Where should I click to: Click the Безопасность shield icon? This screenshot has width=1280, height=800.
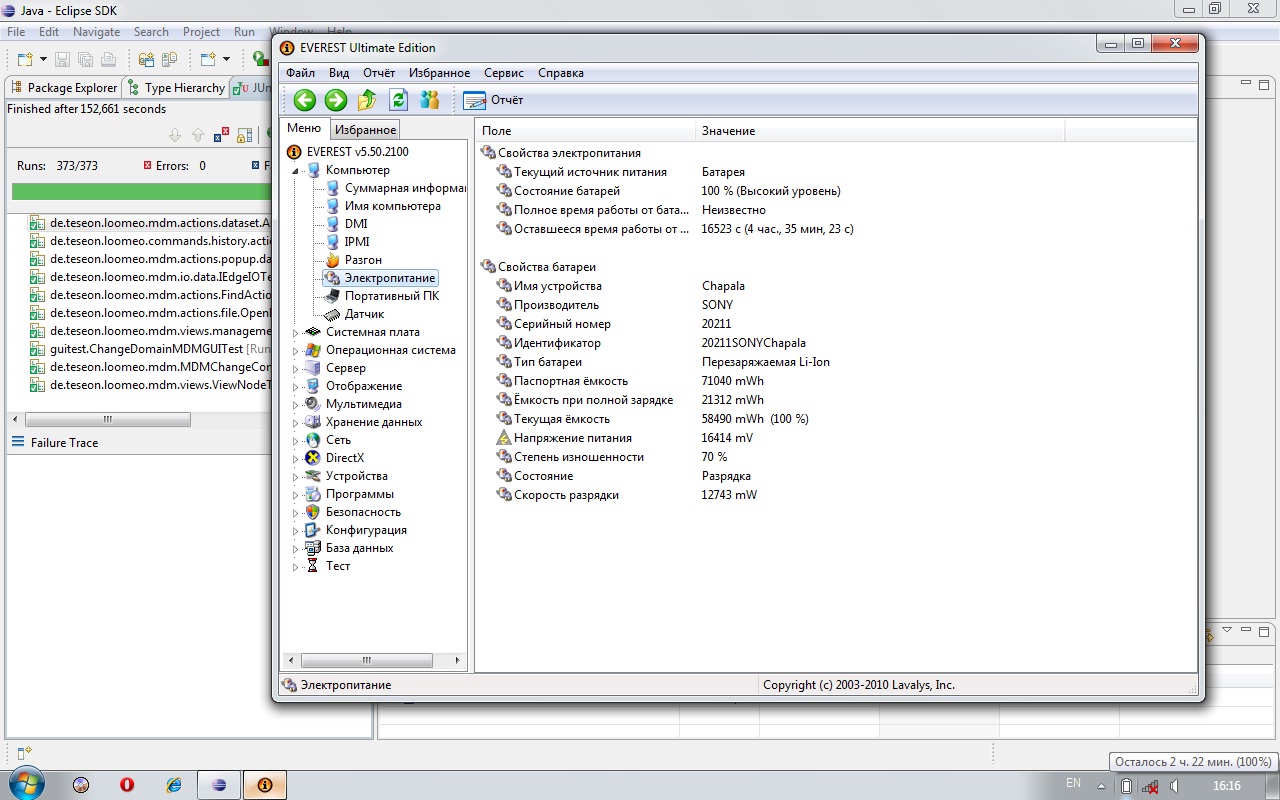point(313,512)
